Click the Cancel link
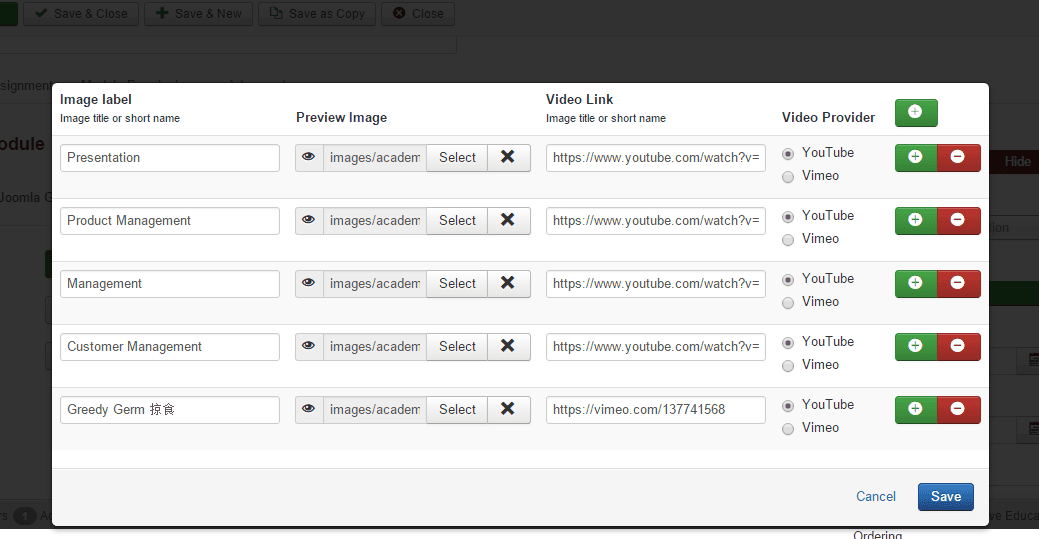Screen dimensions: 1039x539 [x=875, y=497]
